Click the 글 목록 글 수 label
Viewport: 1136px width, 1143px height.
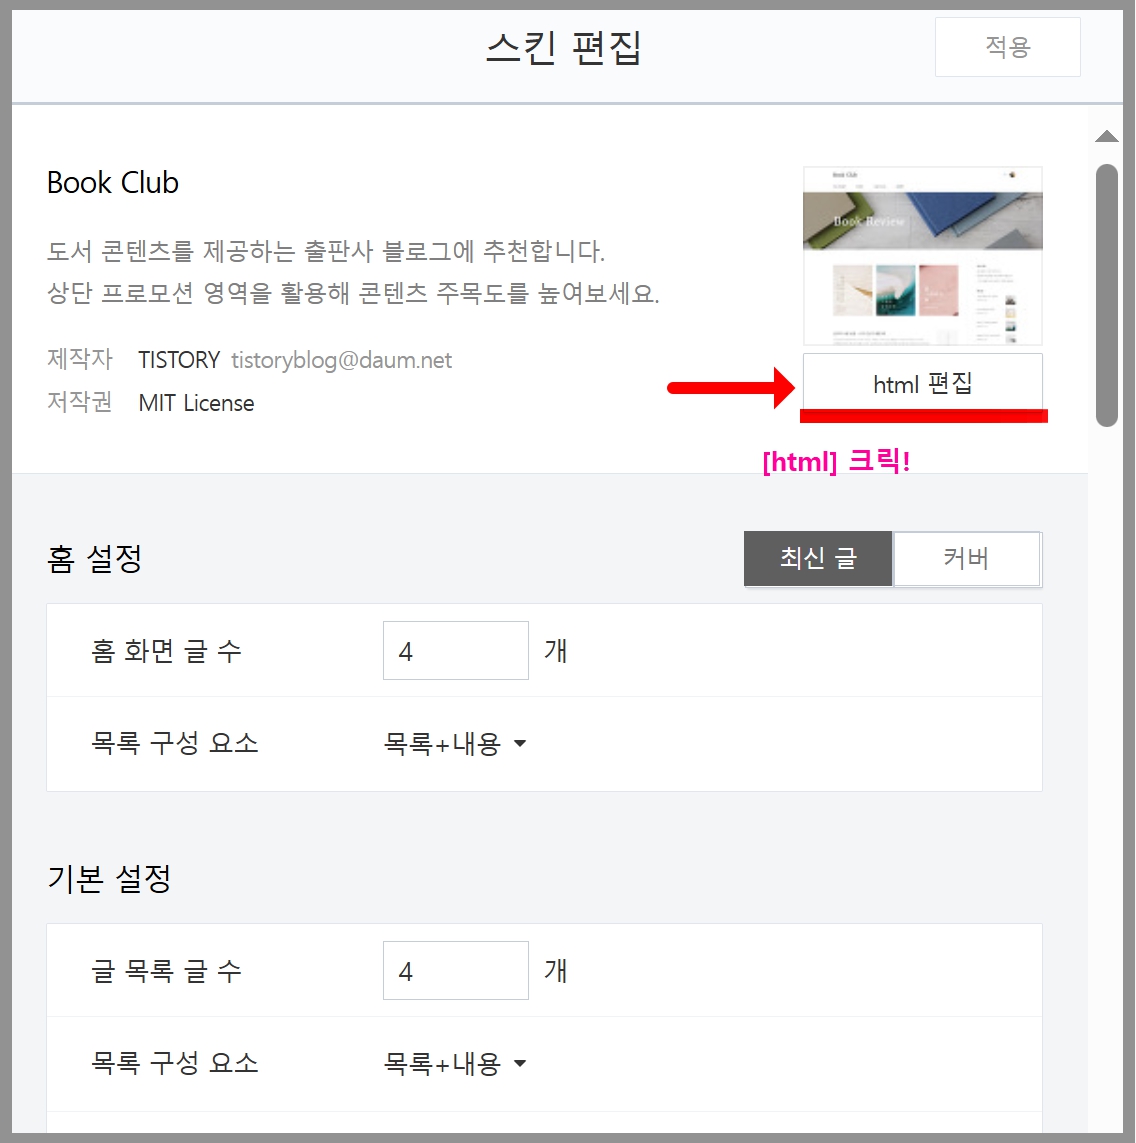[x=166, y=971]
